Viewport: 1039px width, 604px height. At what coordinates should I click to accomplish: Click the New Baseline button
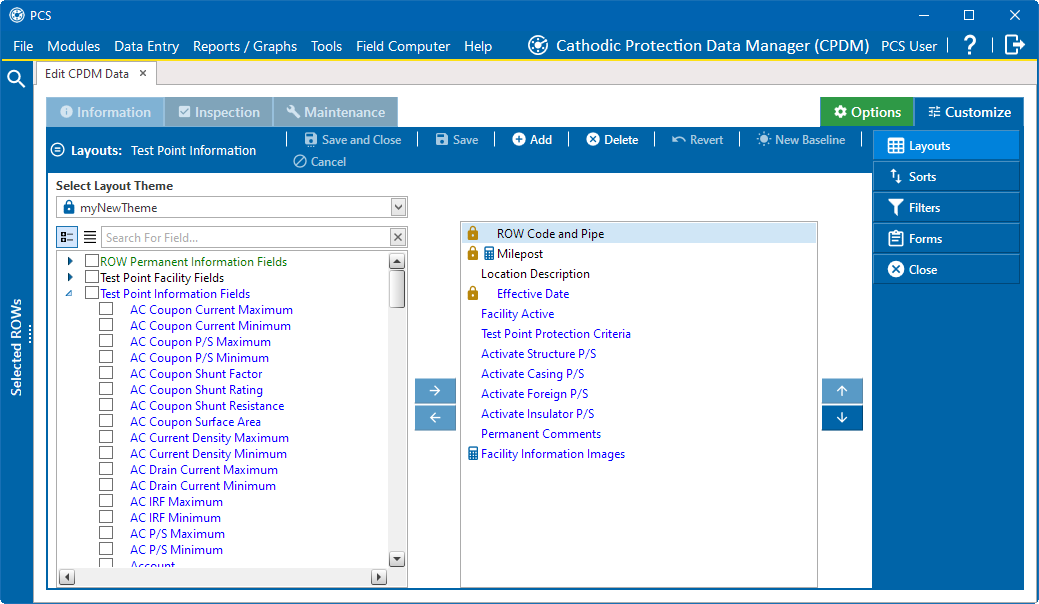click(x=800, y=140)
